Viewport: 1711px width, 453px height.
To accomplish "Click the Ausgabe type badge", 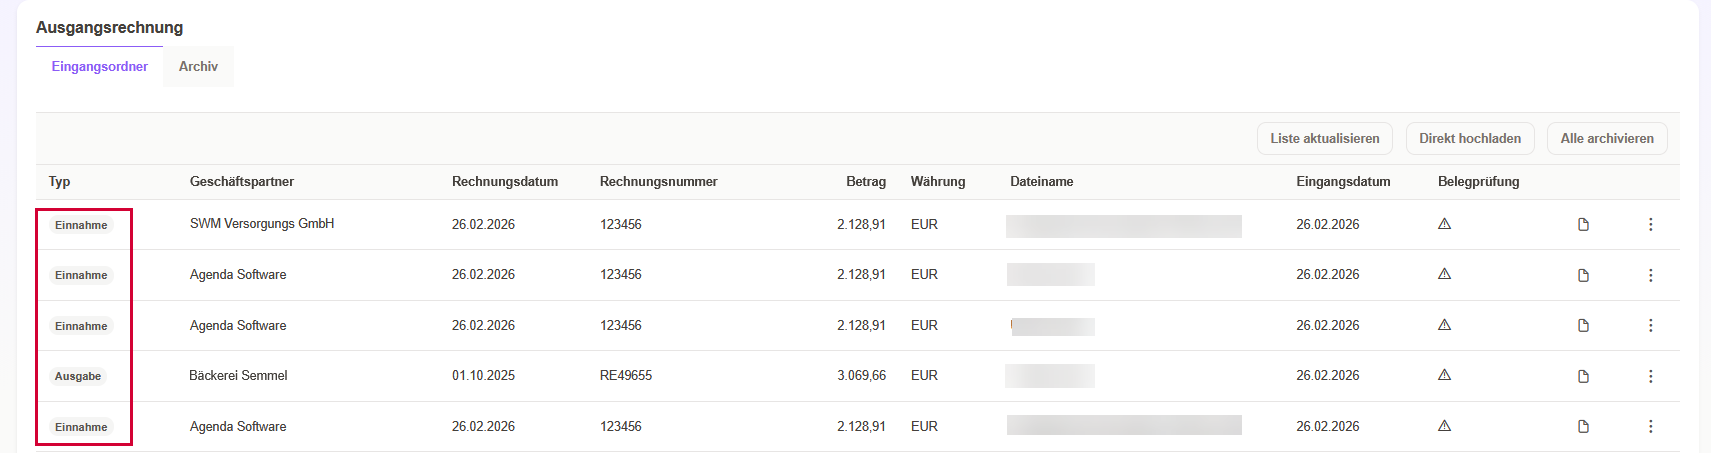I will (78, 377).
